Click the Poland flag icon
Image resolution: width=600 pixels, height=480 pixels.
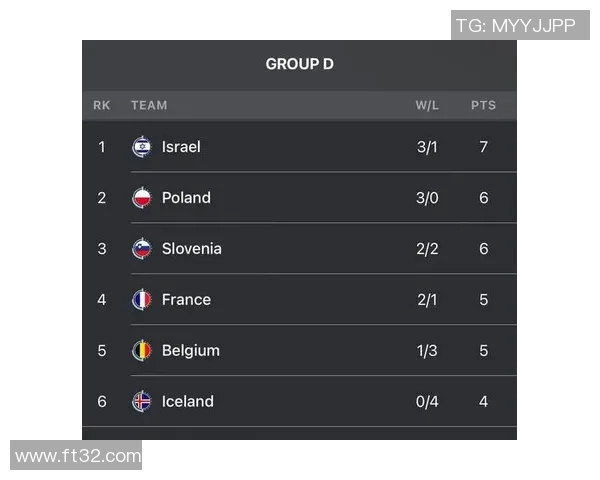click(142, 198)
